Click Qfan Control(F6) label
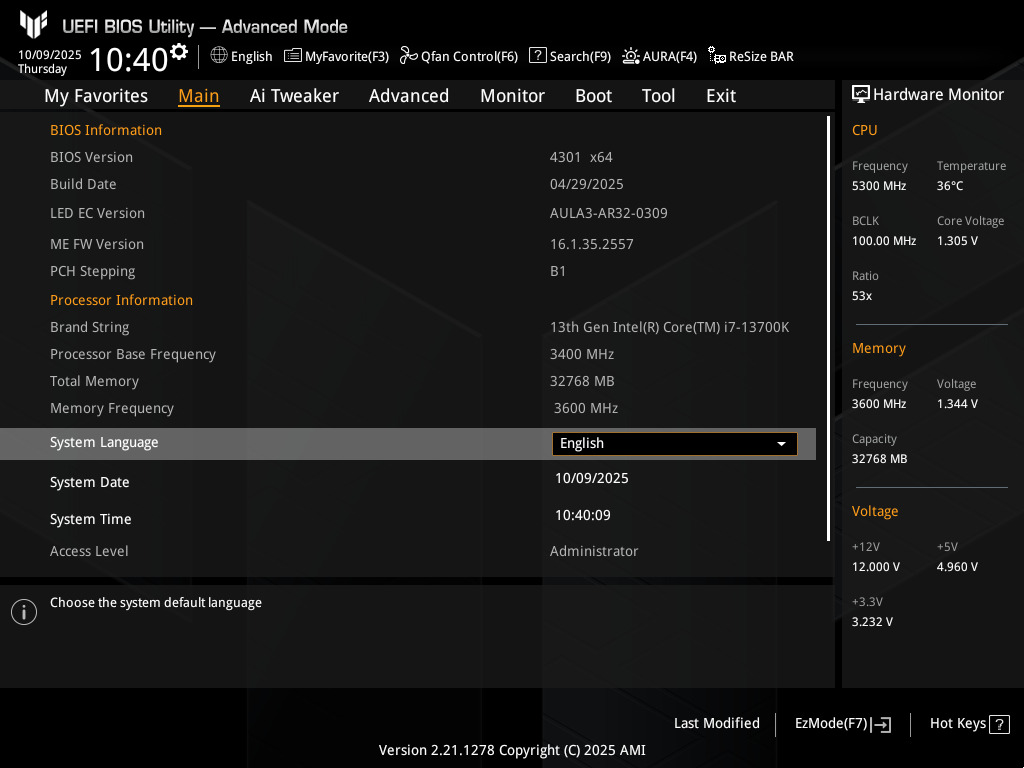Viewport: 1024px width, 768px height. tap(470, 57)
